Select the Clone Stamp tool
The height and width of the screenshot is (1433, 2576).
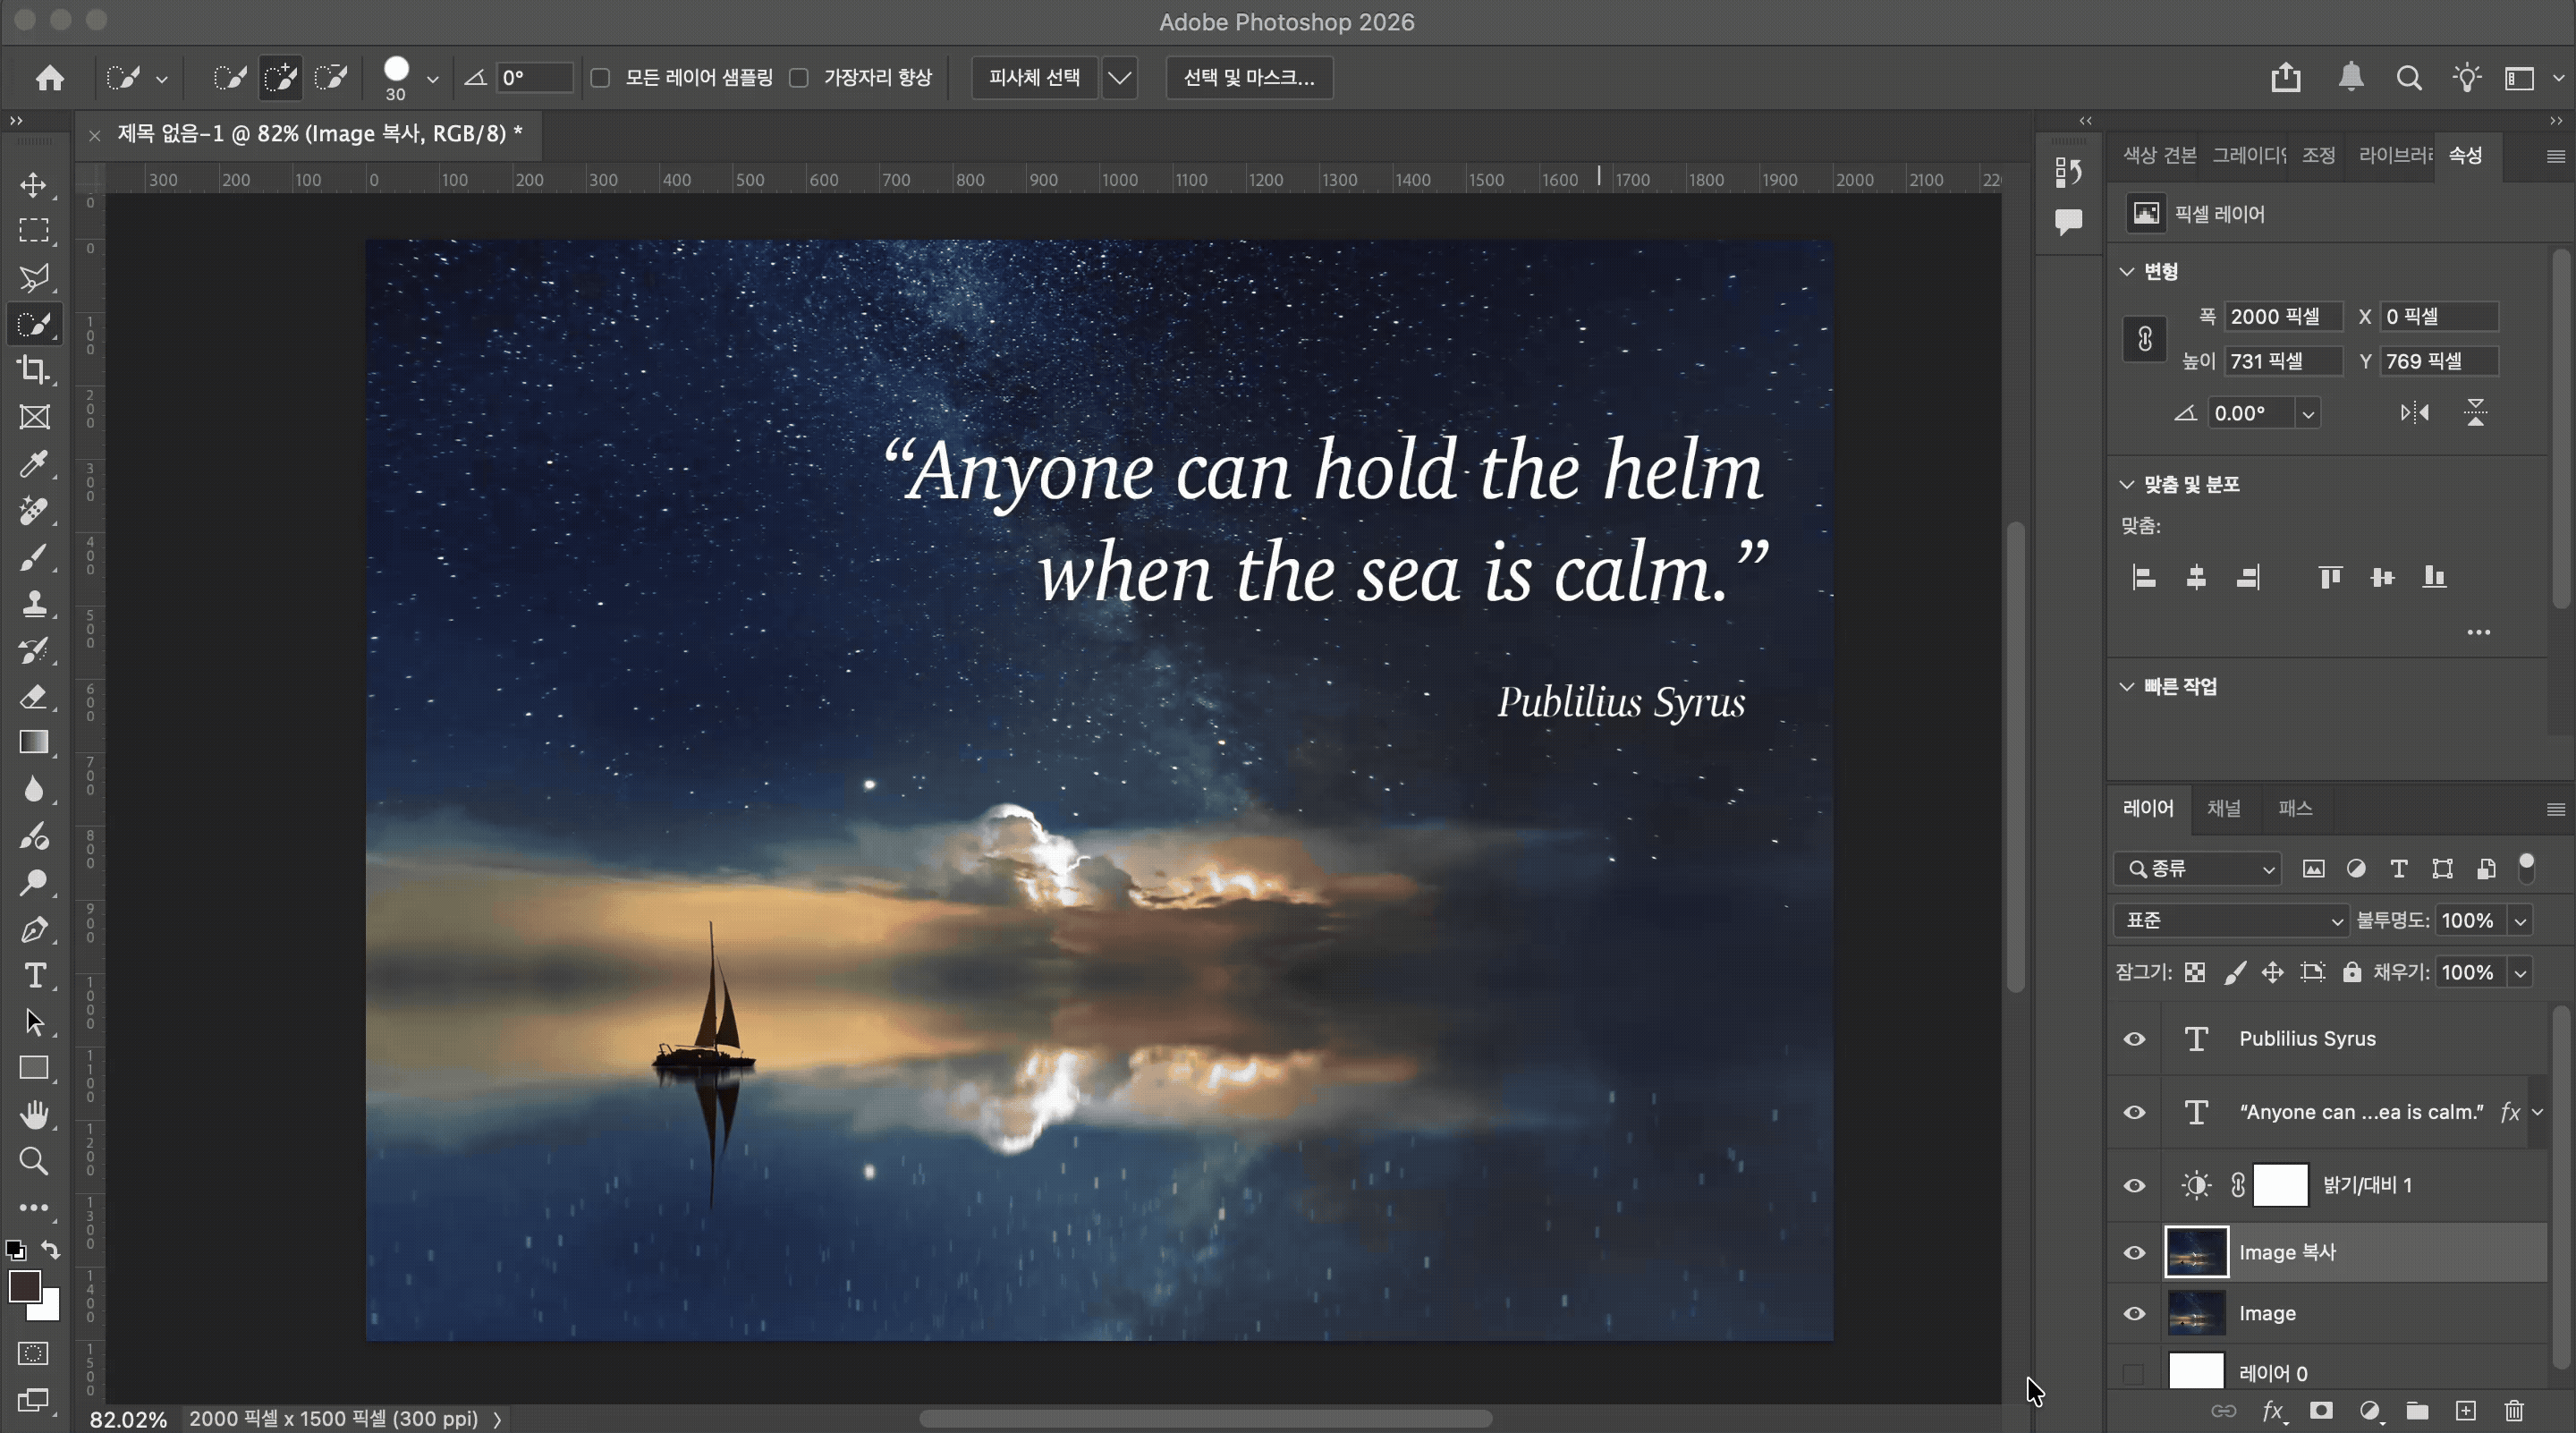tap(34, 604)
